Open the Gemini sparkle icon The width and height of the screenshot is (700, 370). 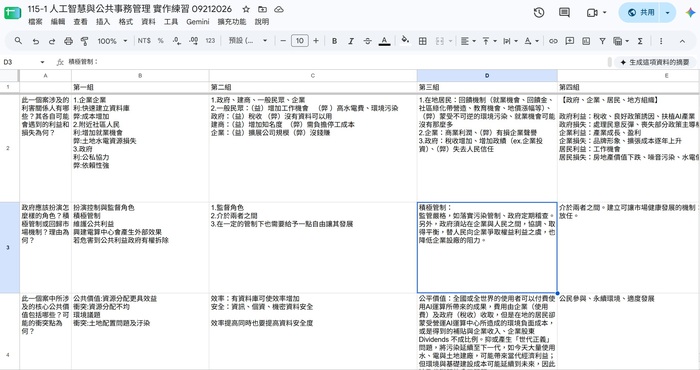[690, 12]
